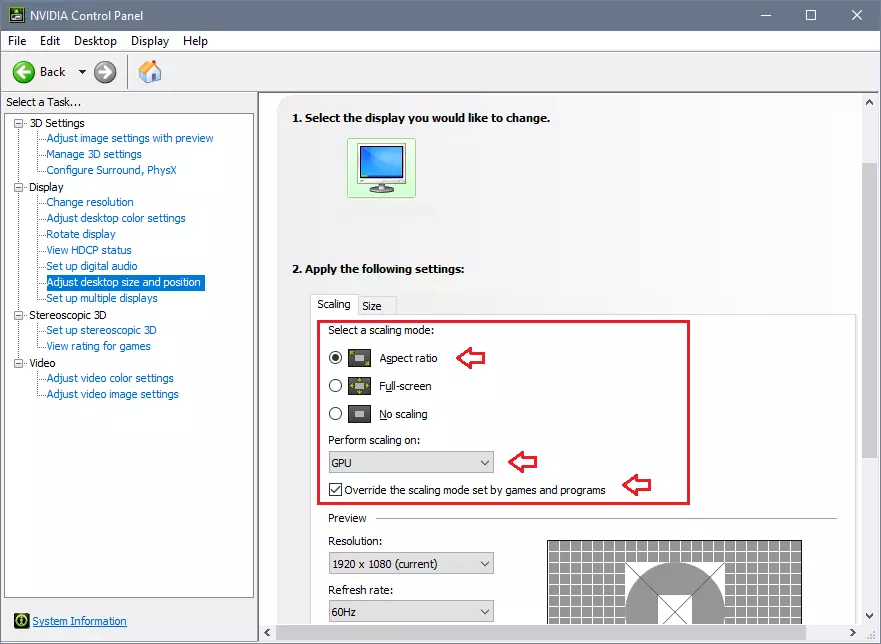Select Adjust desktop size and position
This screenshot has width=881, height=644.
point(125,282)
